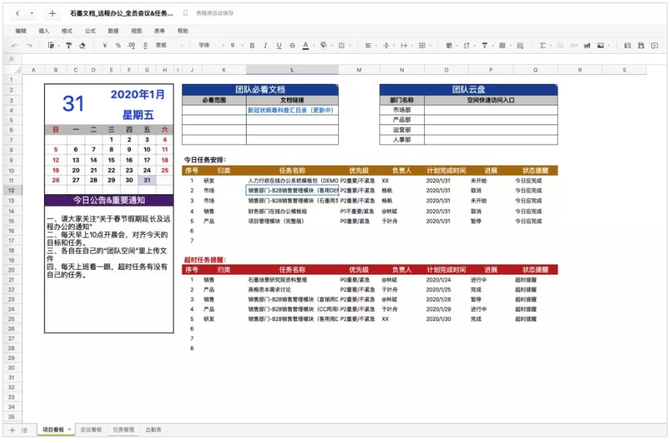Open the 新冠状病毒科普汇目录 link

291,111
